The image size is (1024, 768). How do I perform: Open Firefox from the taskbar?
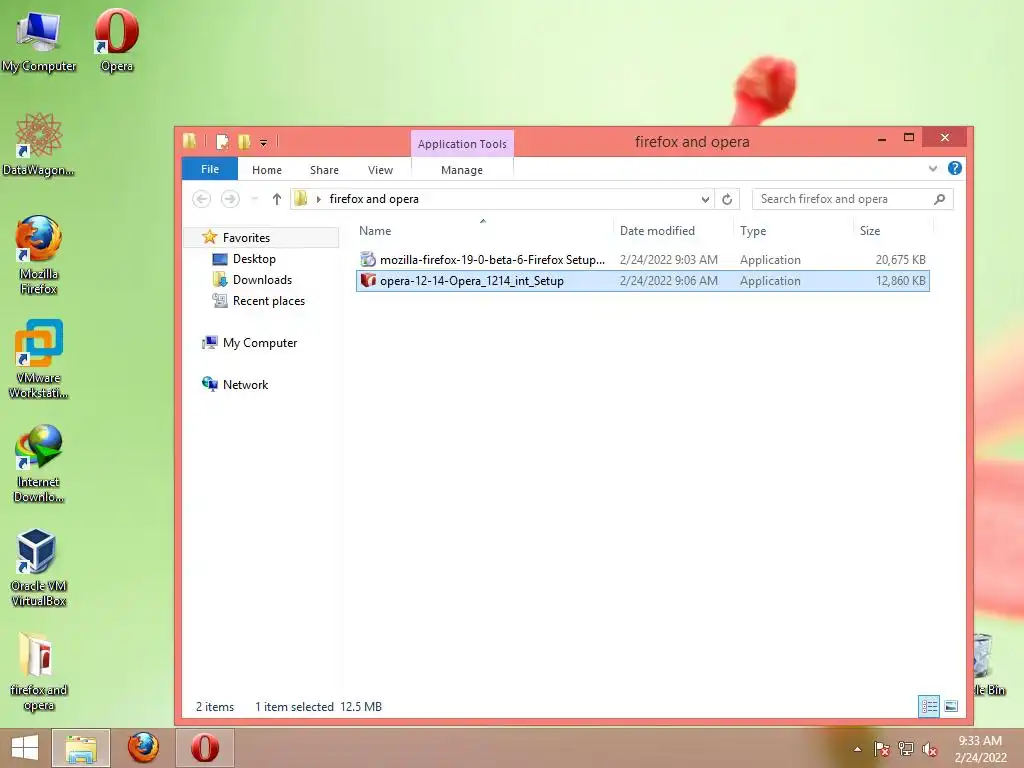point(143,748)
